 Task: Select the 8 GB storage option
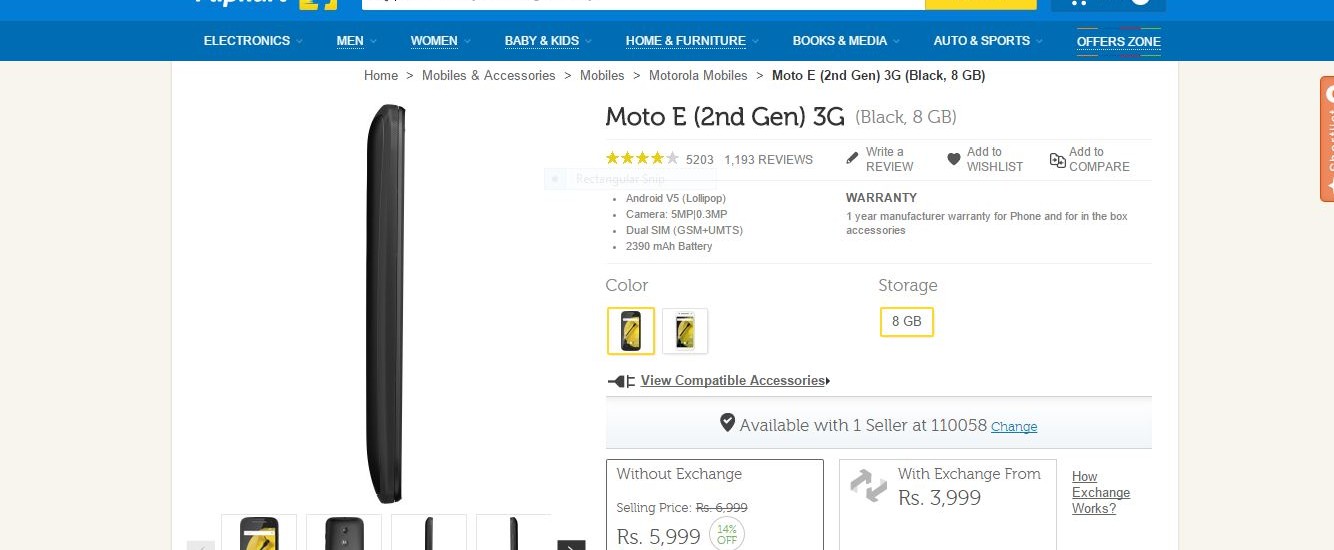pos(906,322)
